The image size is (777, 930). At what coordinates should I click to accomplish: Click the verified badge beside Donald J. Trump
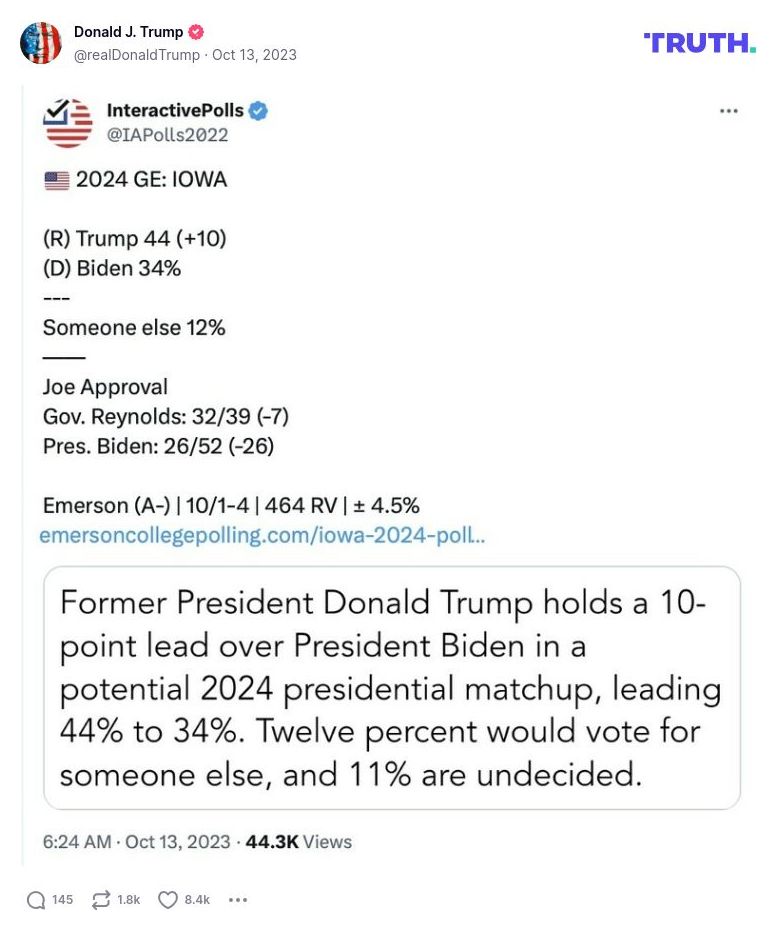[x=197, y=31]
